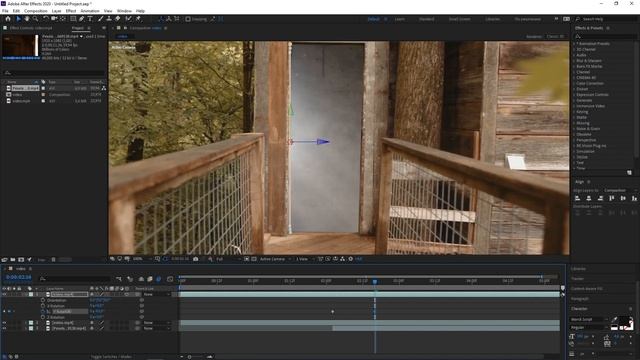Screen dimensions: 640x360
Task: Select the Brush tool
Action: [x=100, y=19]
